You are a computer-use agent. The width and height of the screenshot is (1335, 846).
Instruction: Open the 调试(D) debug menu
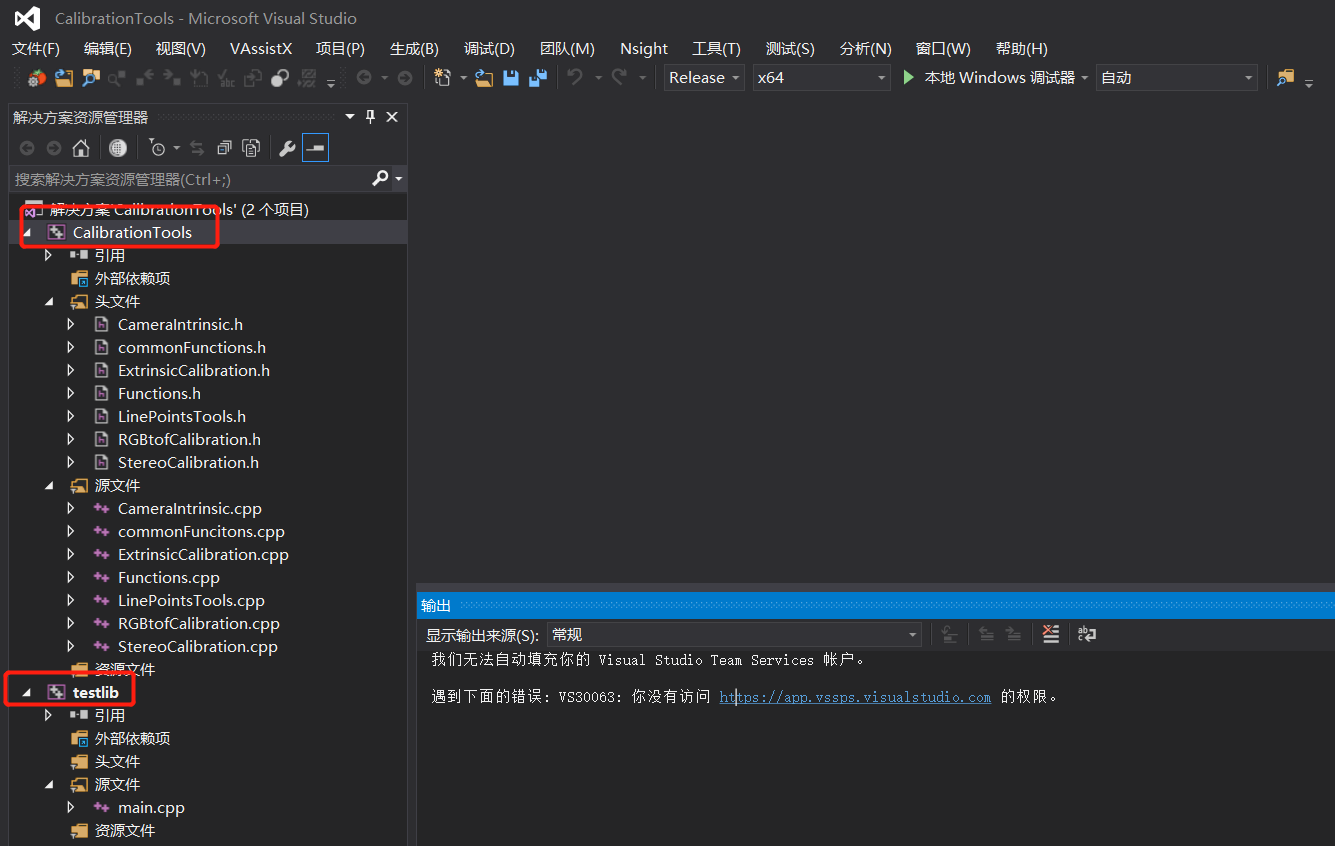click(x=489, y=48)
